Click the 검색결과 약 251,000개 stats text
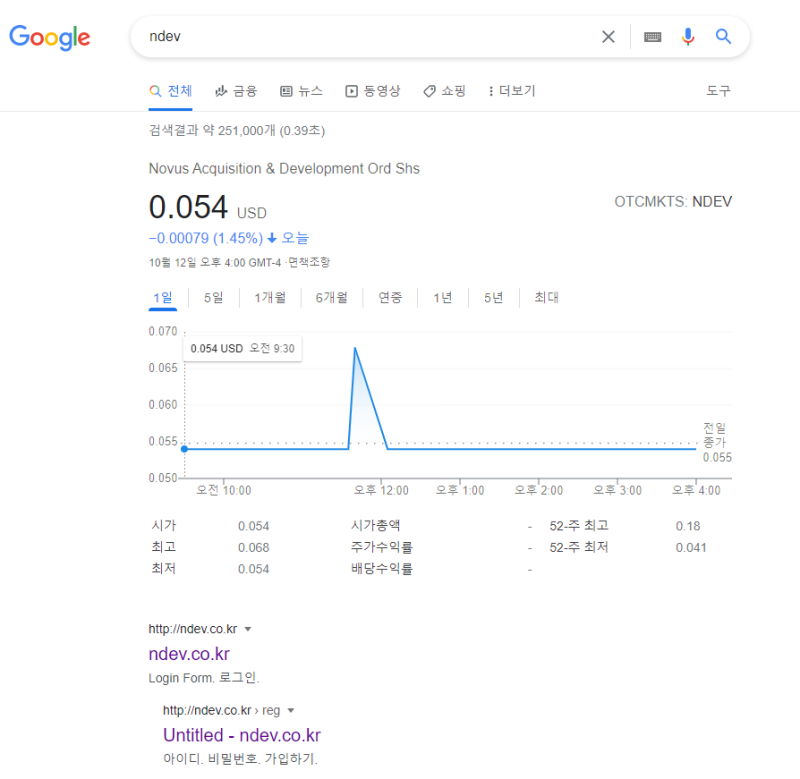Screen dimensions: 800x779 237,131
